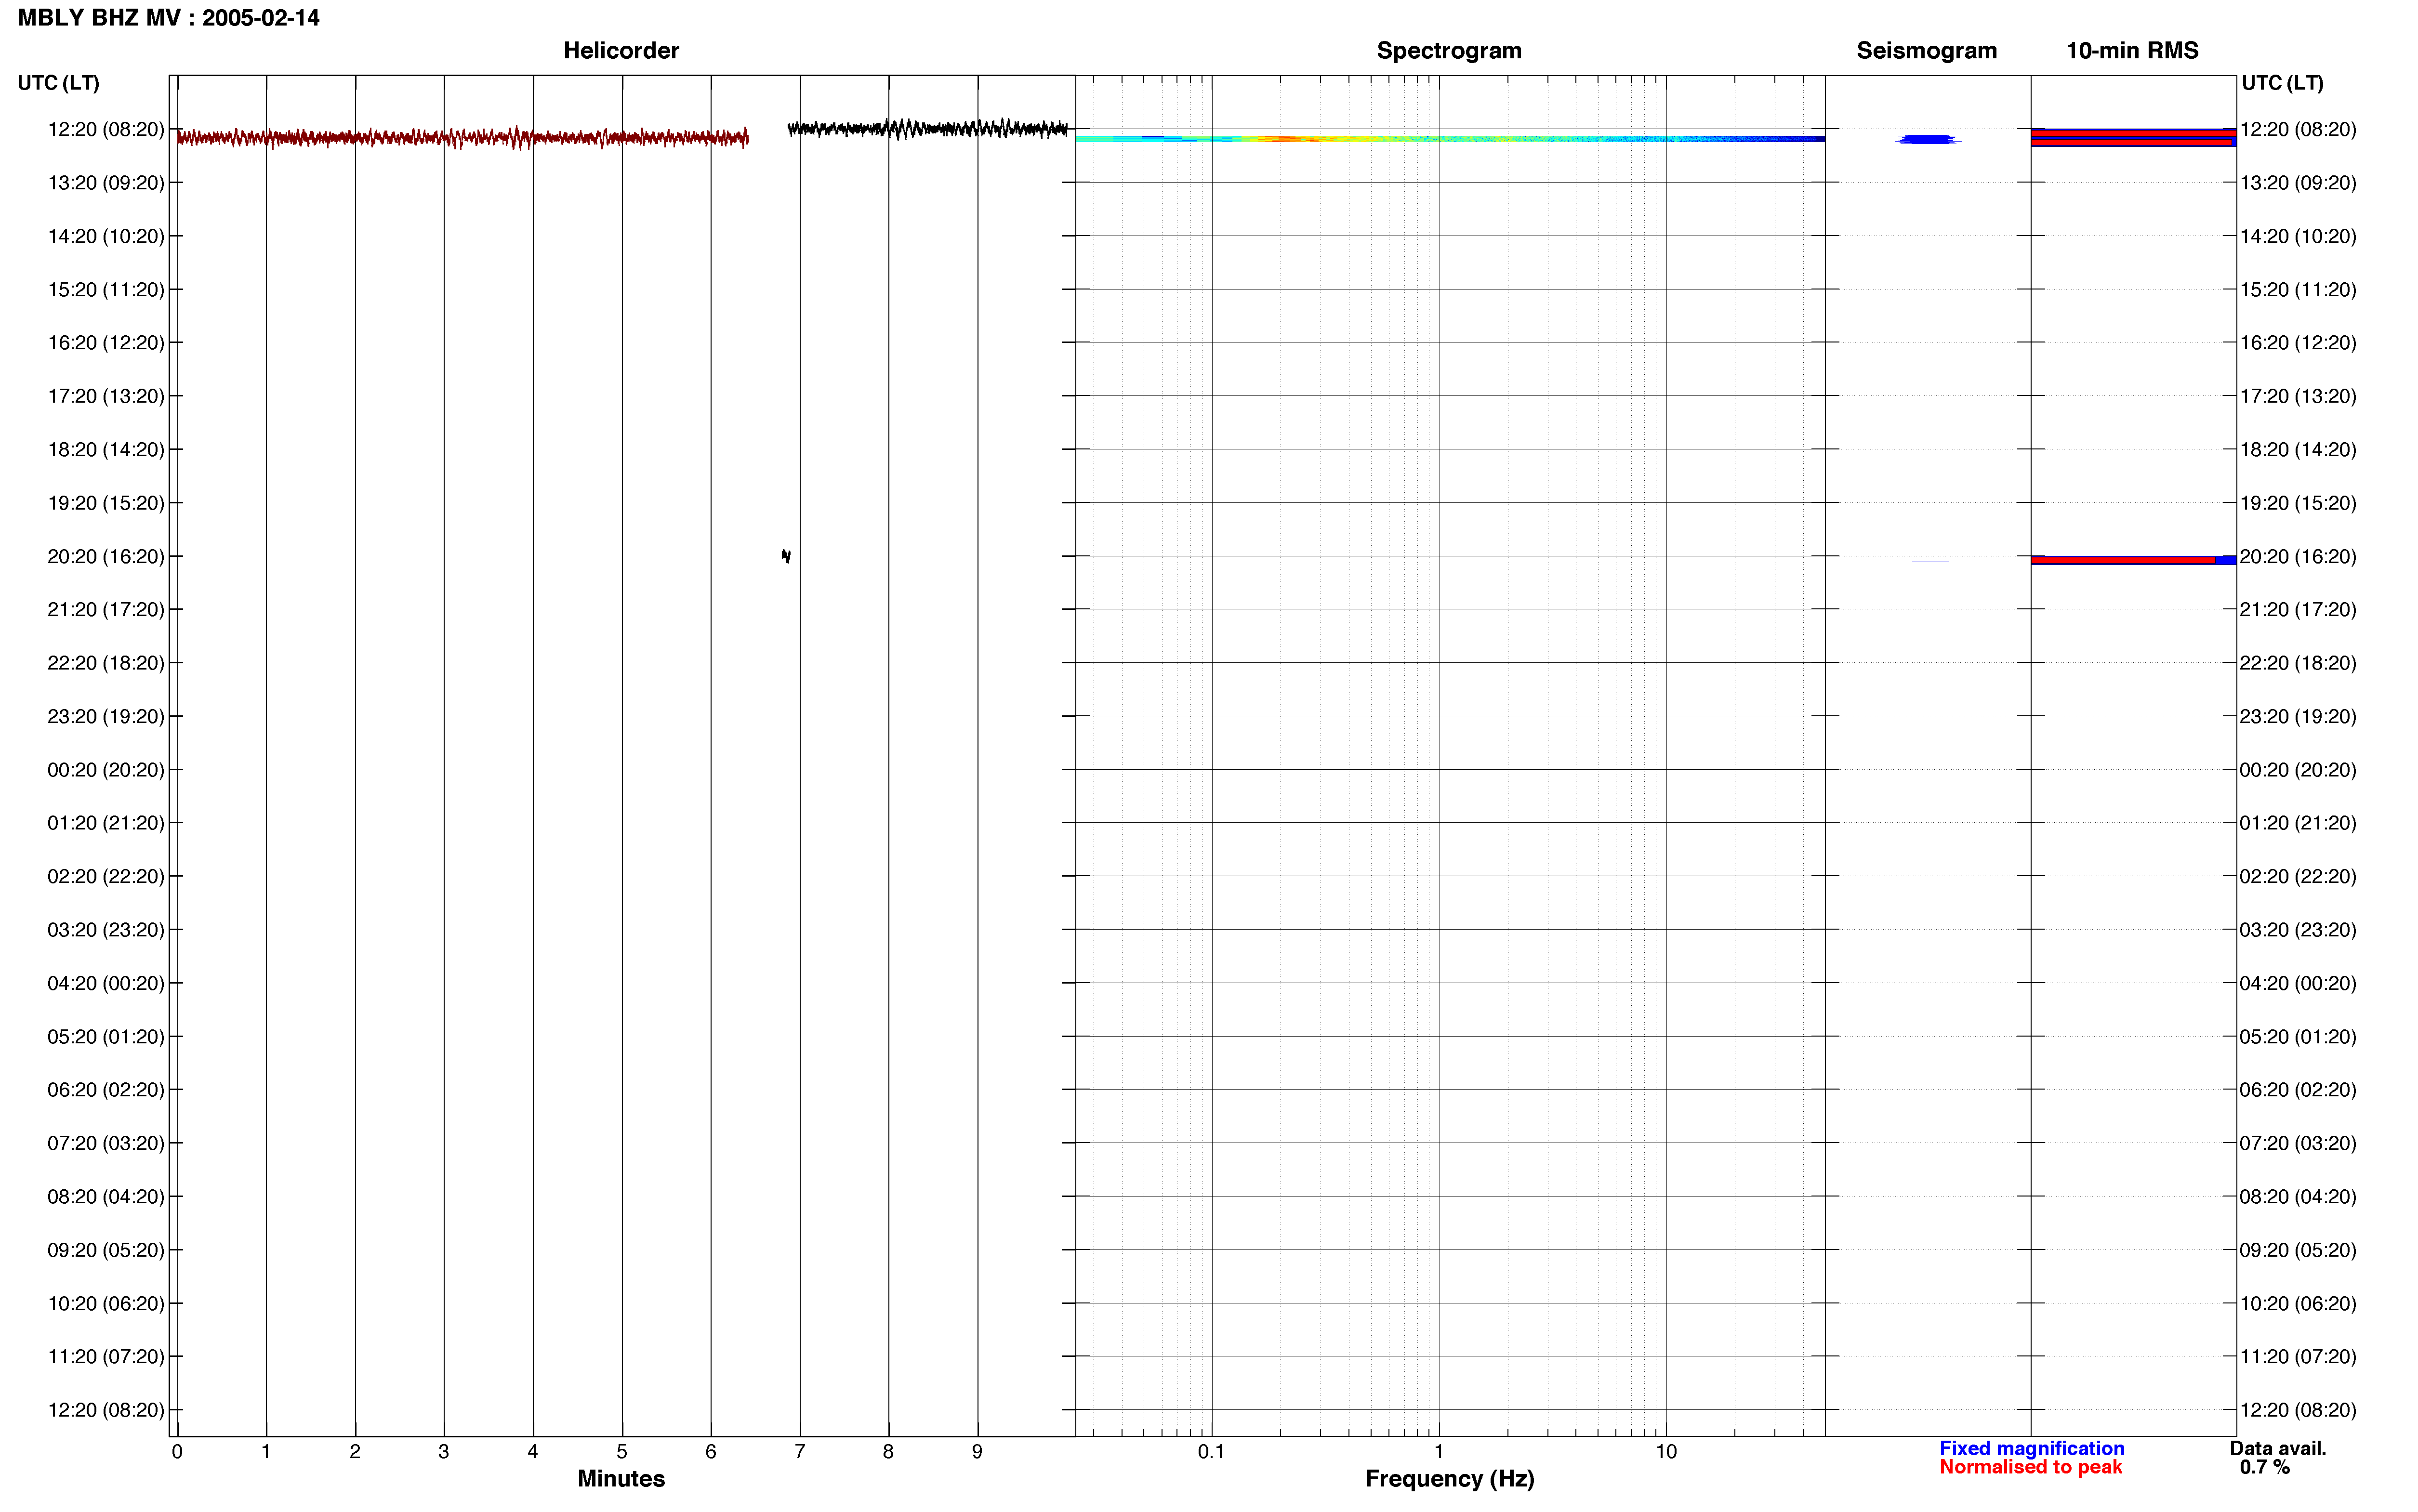
Task: Click the 11:20 (07:20) label on the helicorder axis
Action: click(x=106, y=1356)
